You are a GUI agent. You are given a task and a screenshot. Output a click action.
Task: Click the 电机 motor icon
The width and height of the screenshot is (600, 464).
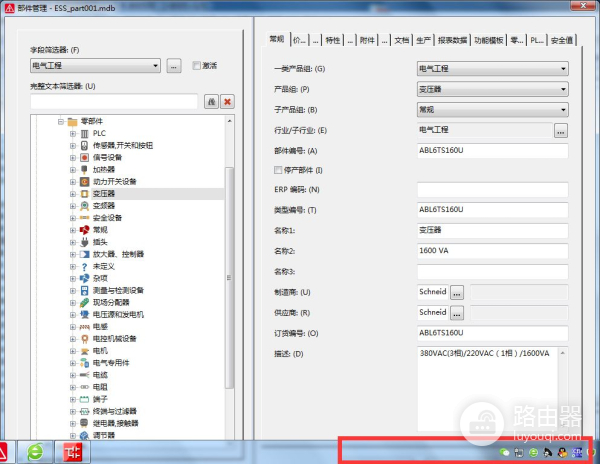click(x=85, y=351)
